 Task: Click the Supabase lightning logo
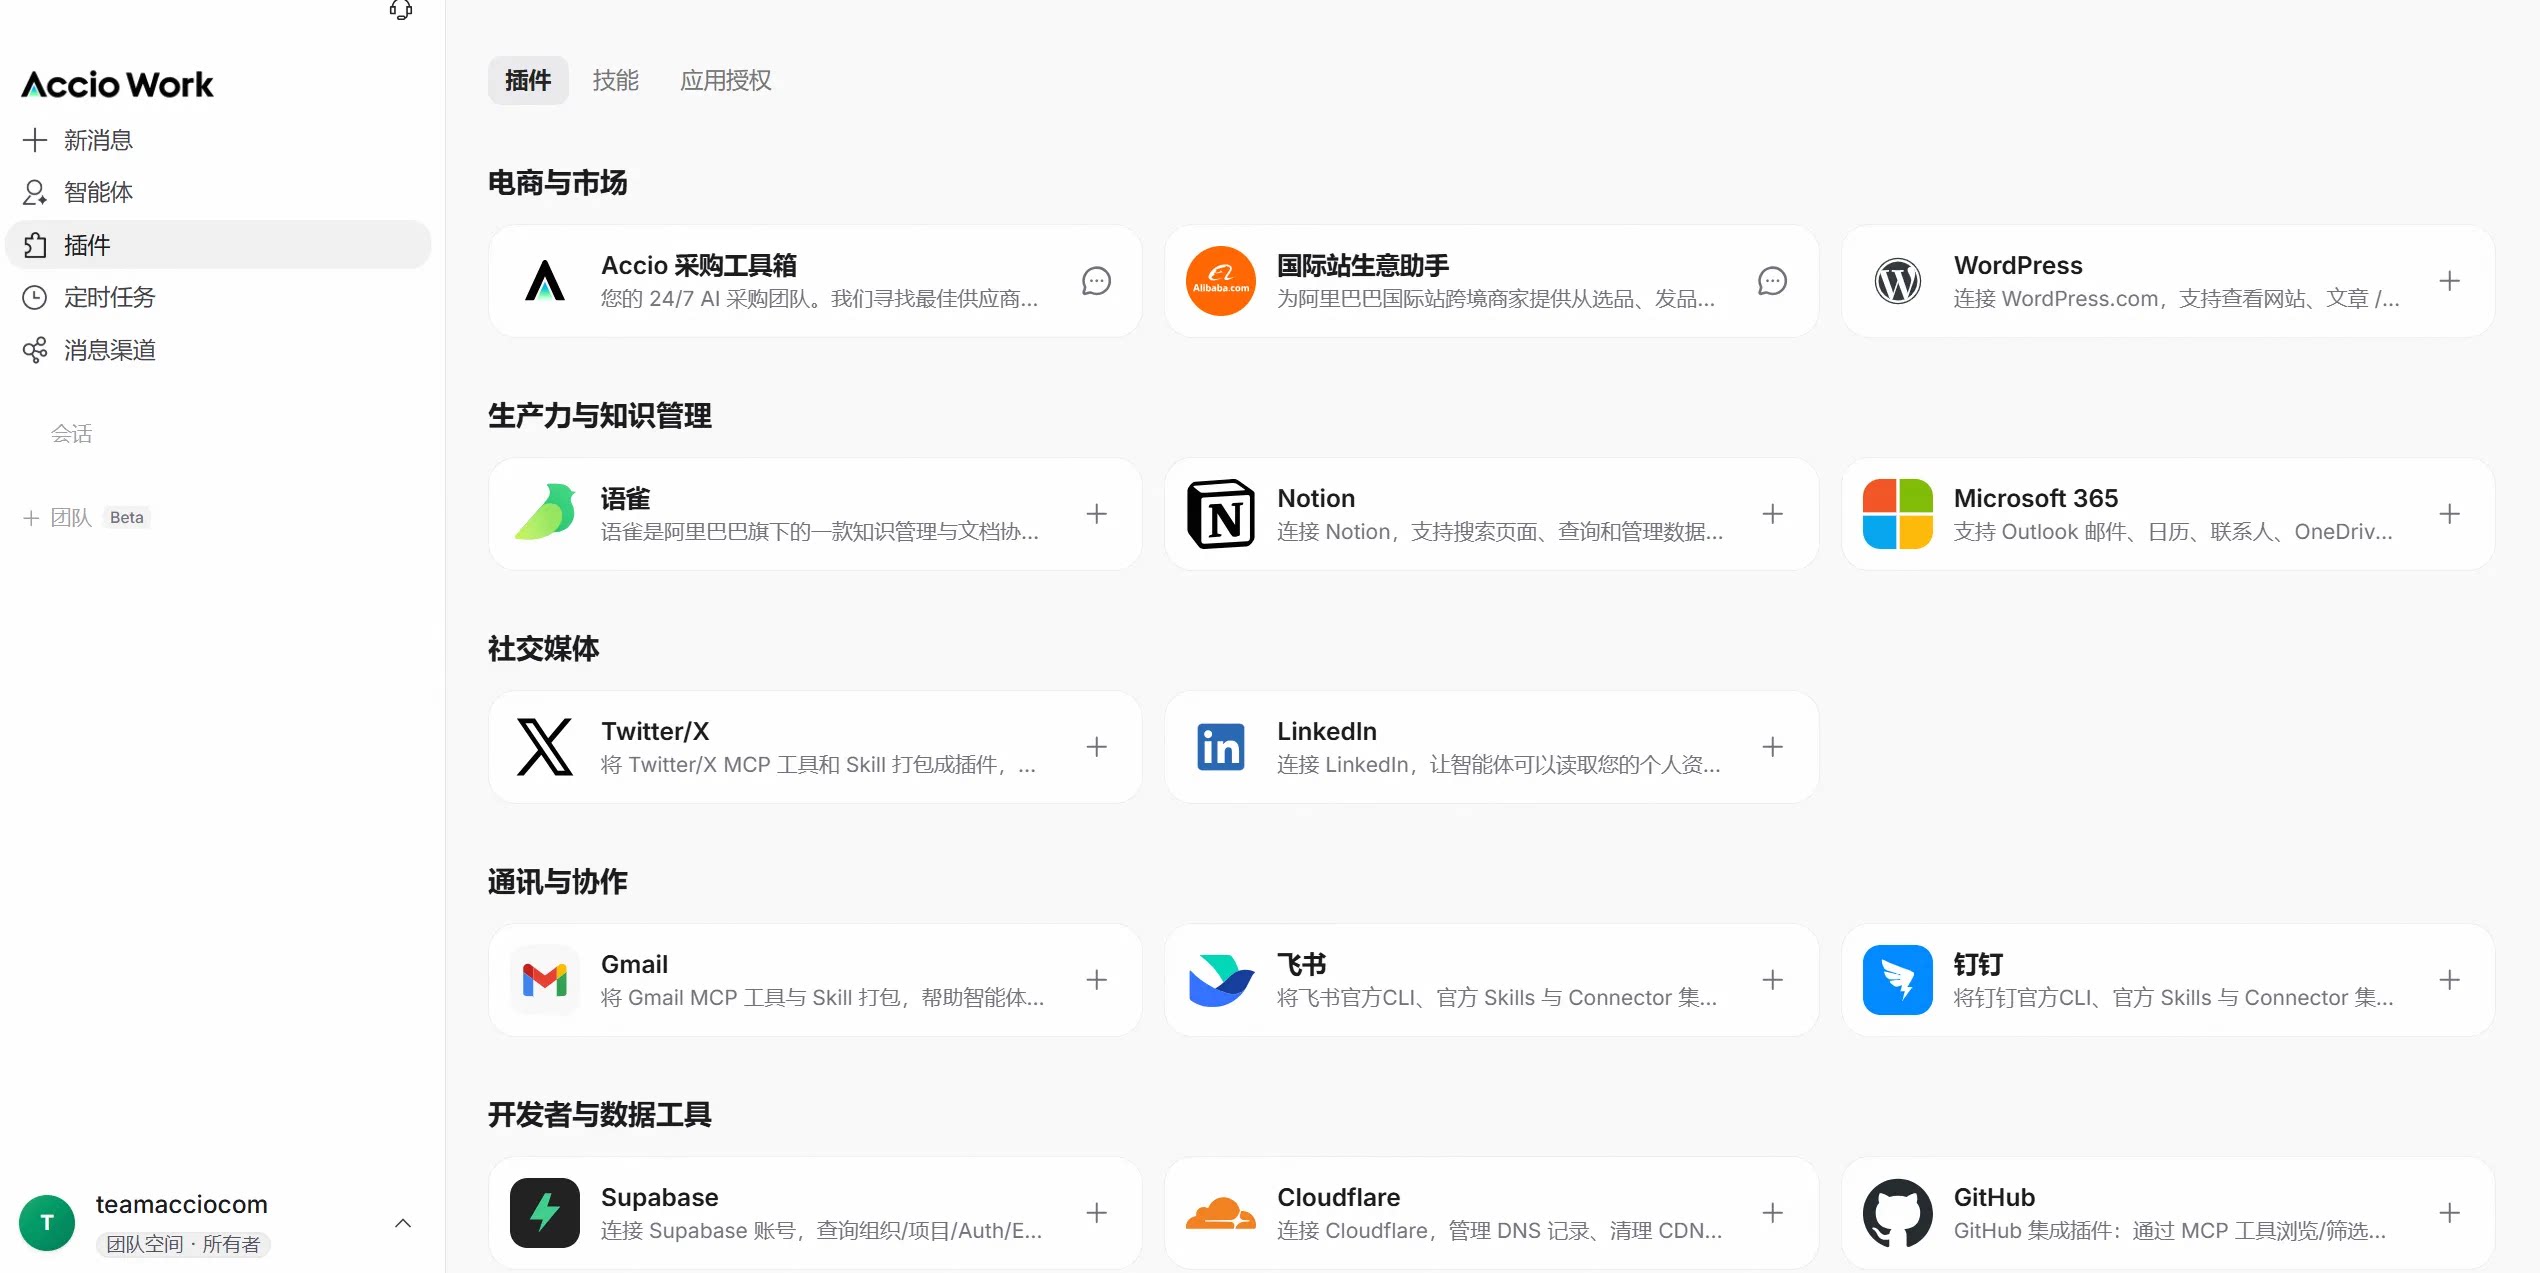pos(545,1213)
